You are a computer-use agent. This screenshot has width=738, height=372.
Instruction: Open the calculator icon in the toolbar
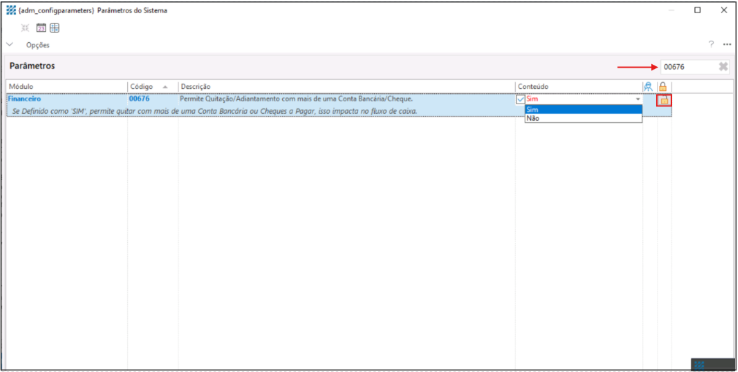pyautogui.click(x=55, y=28)
